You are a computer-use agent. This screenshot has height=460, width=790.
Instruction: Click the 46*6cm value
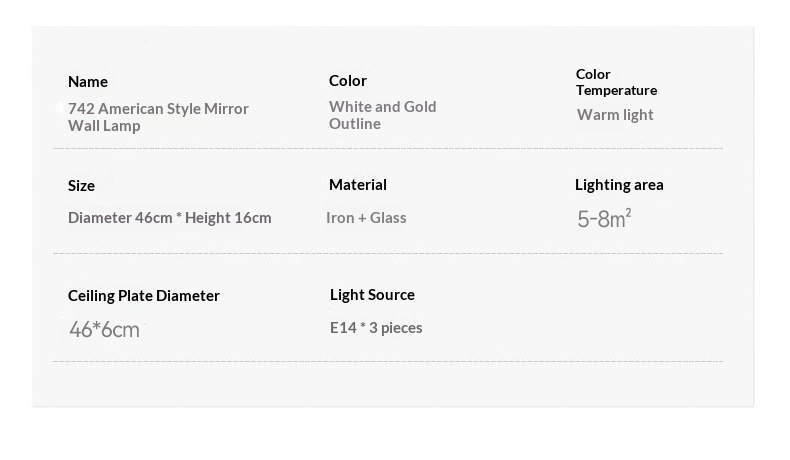104,328
